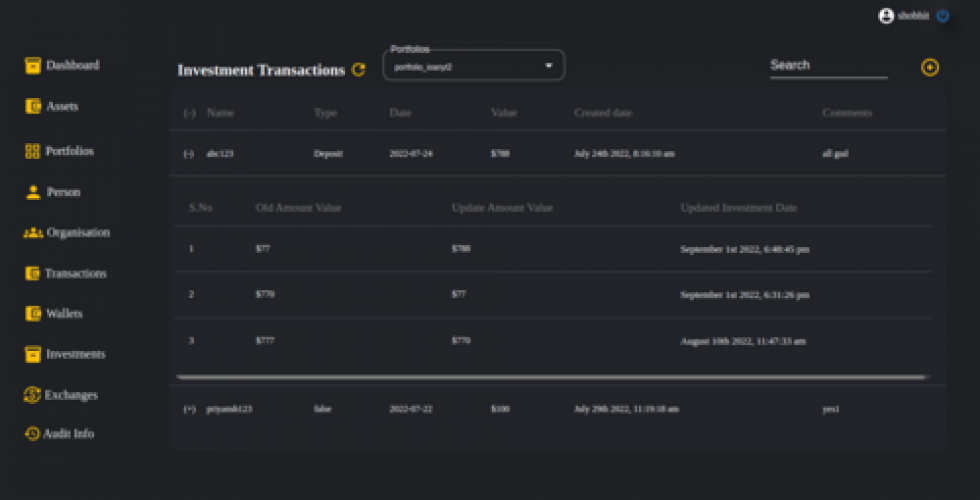Viewport: 980px width, 500px height.
Task: Click the September 1st 2022, 6:31:26 pm cell
Action: point(745,295)
